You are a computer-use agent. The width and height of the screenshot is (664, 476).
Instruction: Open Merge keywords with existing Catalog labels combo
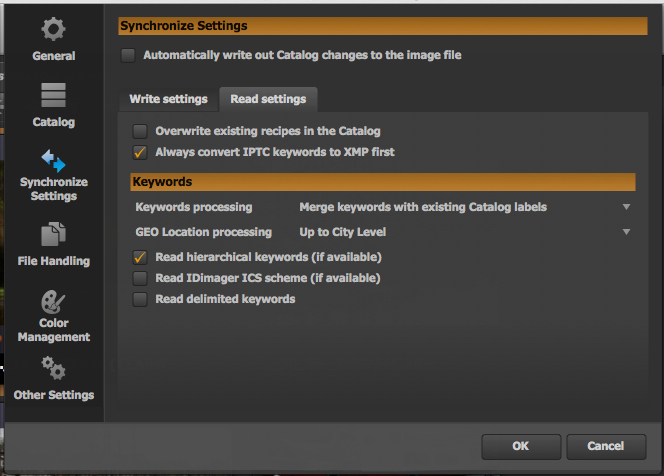[465, 207]
